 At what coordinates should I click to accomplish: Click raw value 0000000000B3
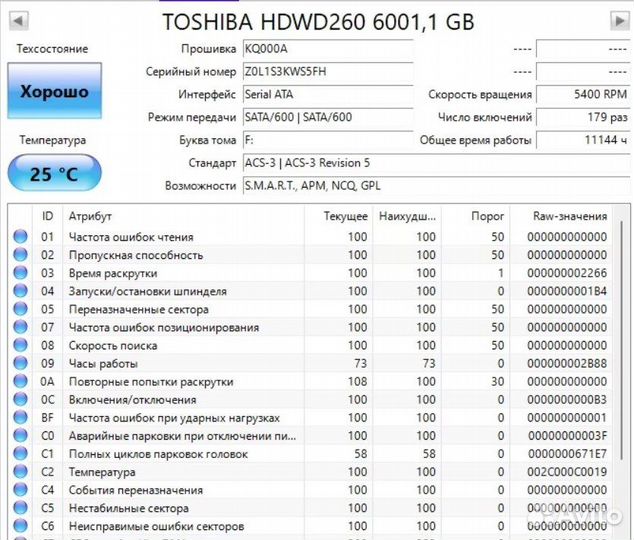[567, 400]
